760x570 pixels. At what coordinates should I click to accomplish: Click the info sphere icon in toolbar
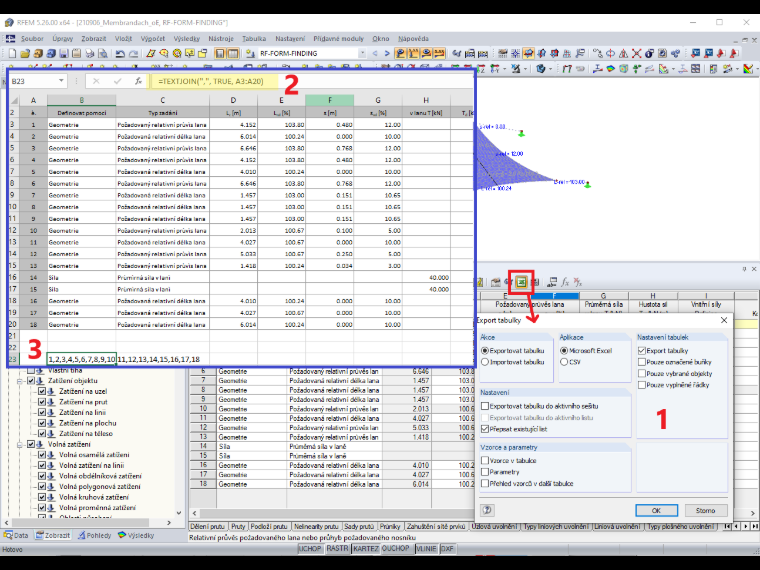click(649, 53)
